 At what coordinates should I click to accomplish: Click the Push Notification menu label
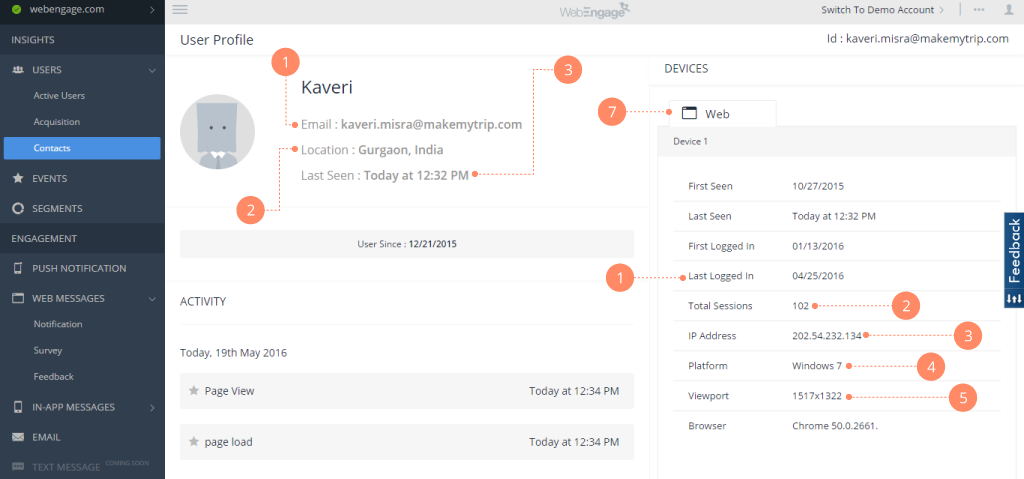click(80, 269)
